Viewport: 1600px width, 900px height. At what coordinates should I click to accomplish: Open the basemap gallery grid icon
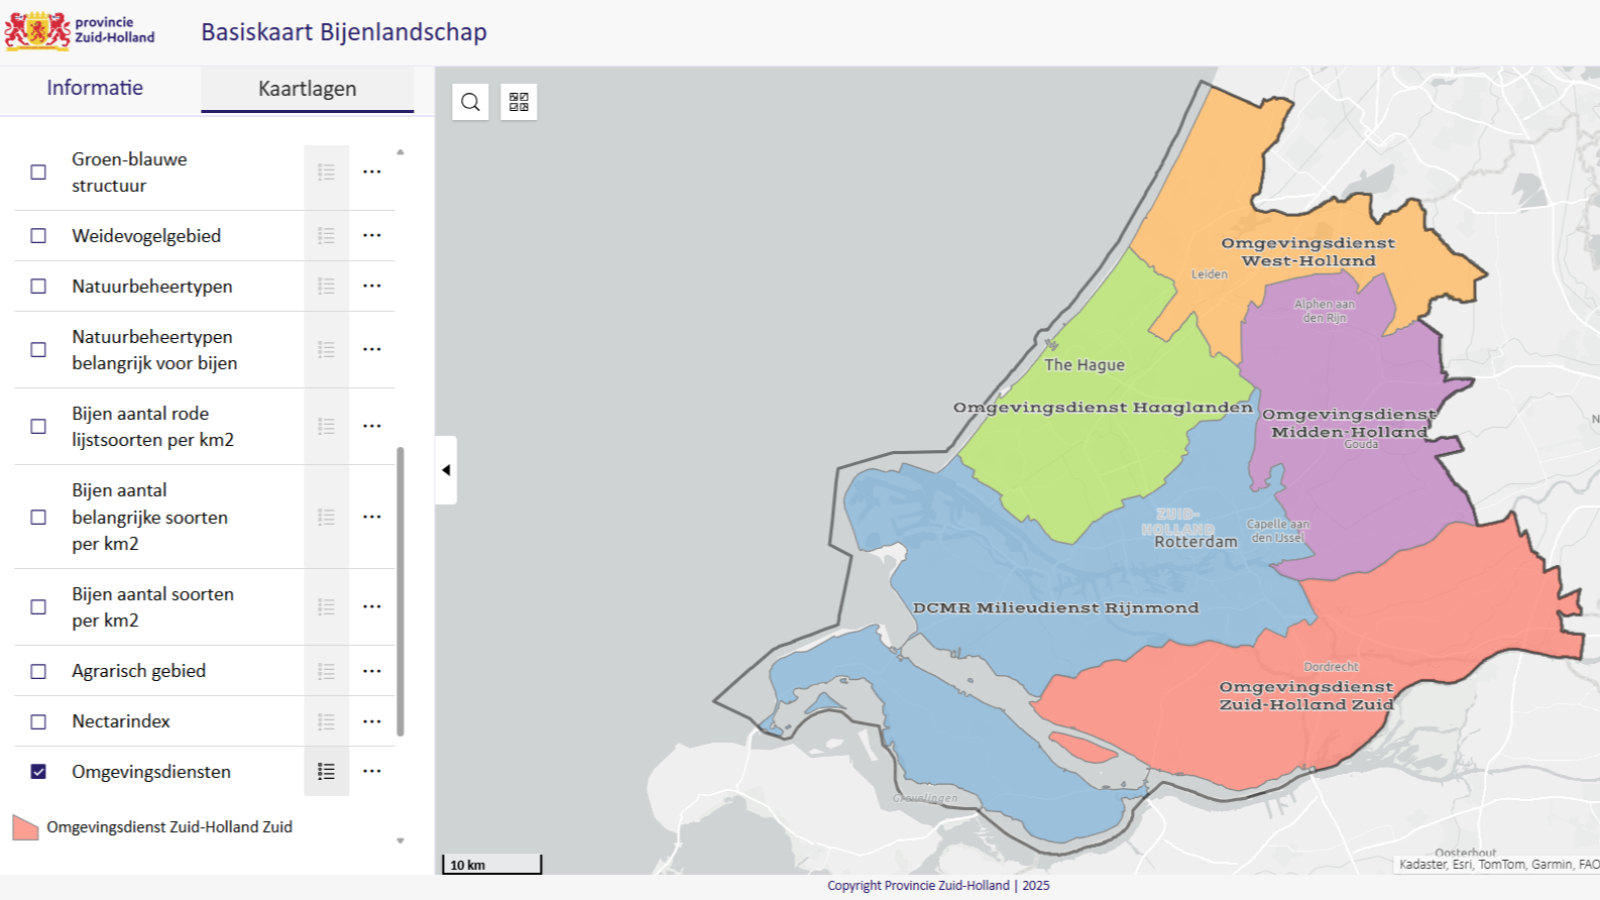click(x=518, y=102)
